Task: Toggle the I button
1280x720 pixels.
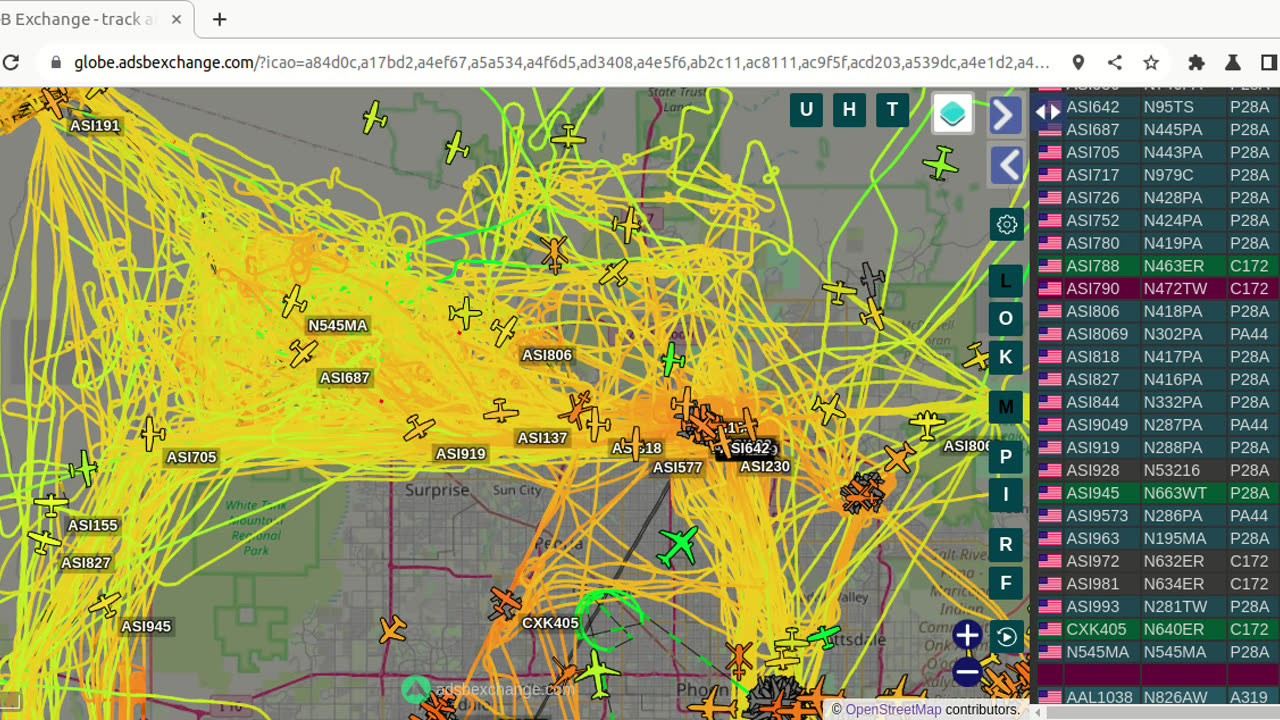Action: (1006, 494)
